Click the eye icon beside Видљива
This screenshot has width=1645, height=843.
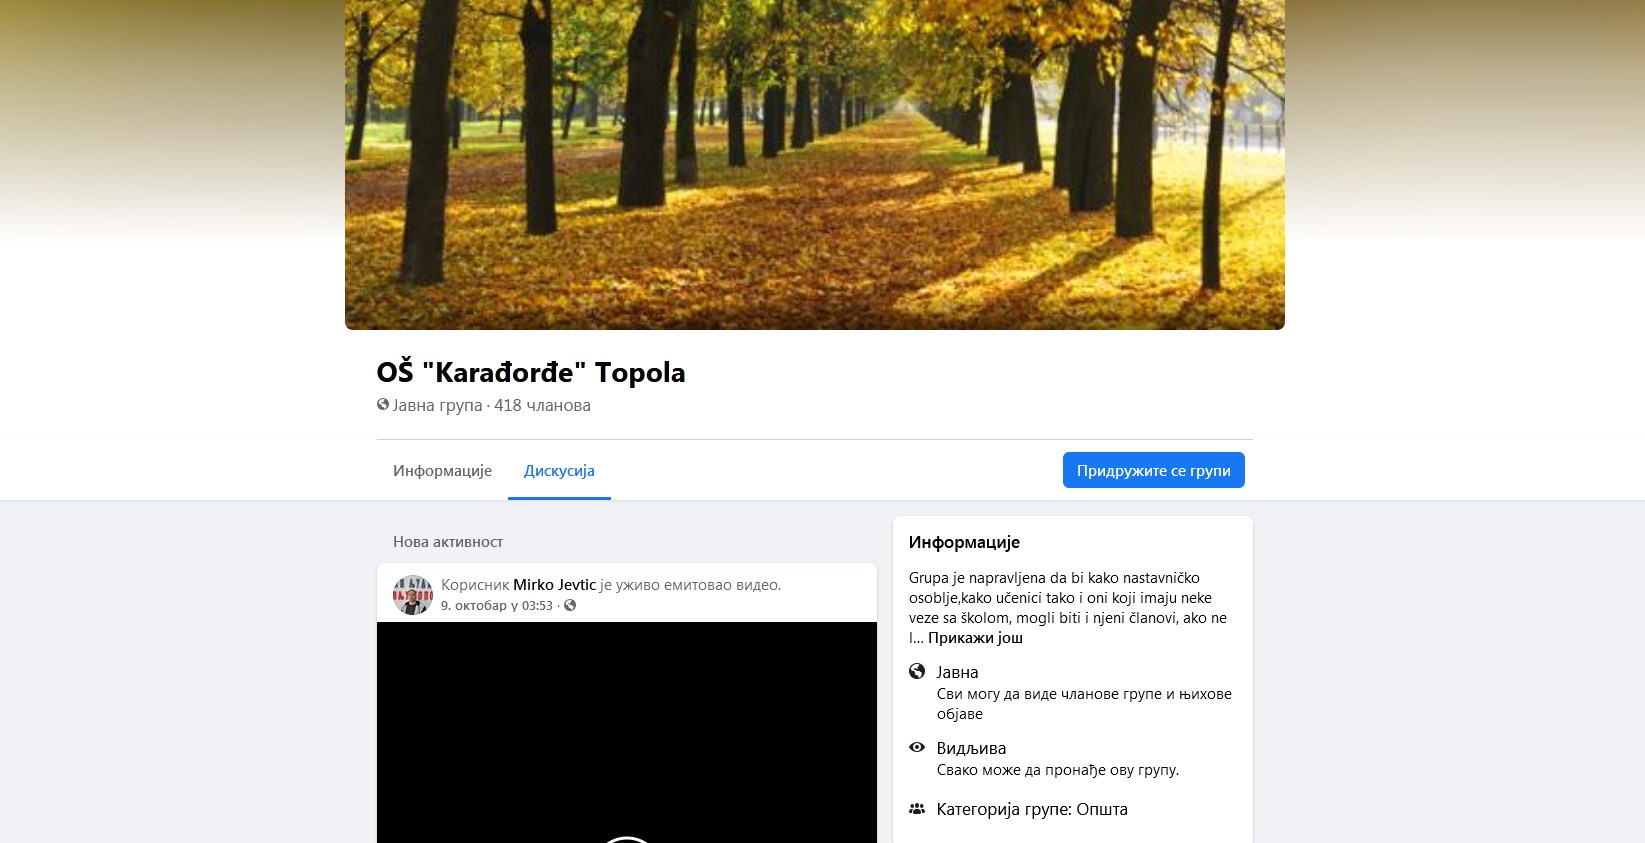tap(917, 748)
